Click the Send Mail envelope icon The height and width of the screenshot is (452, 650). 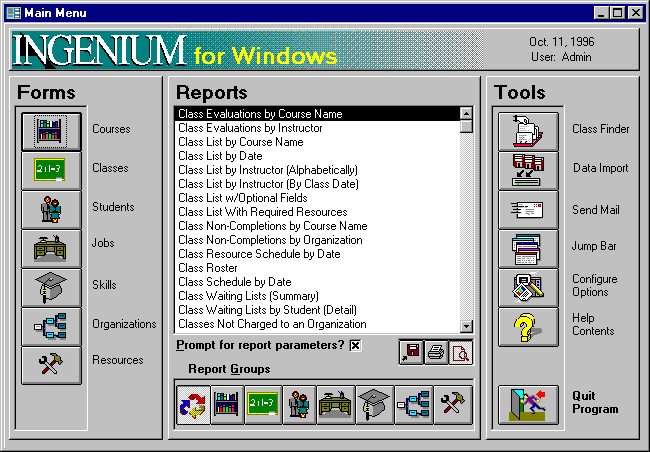click(528, 210)
